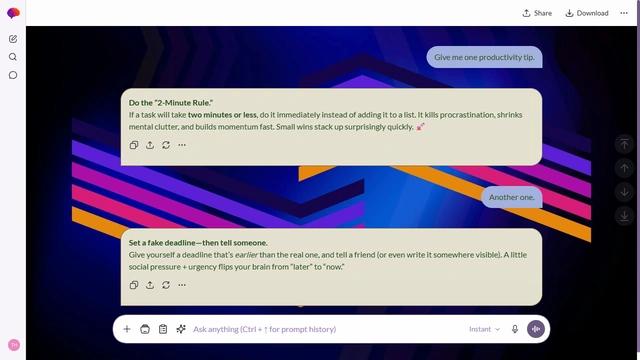
Task: Click the Share button
Action: pos(537,13)
